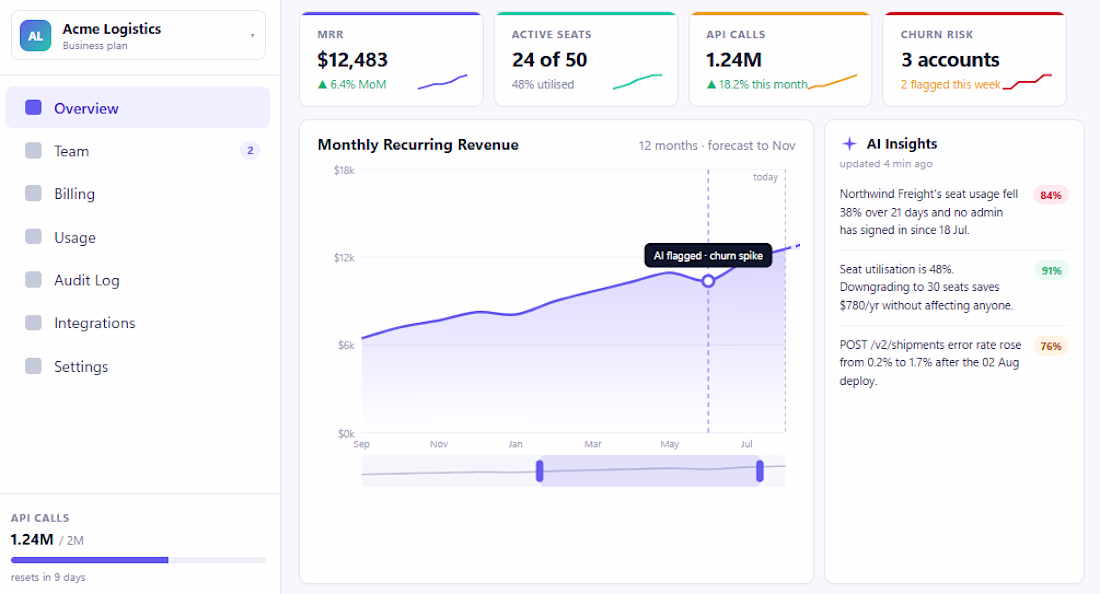The image size is (1100, 594).
Task: Click the Billing sidebar icon
Action: coord(33,194)
